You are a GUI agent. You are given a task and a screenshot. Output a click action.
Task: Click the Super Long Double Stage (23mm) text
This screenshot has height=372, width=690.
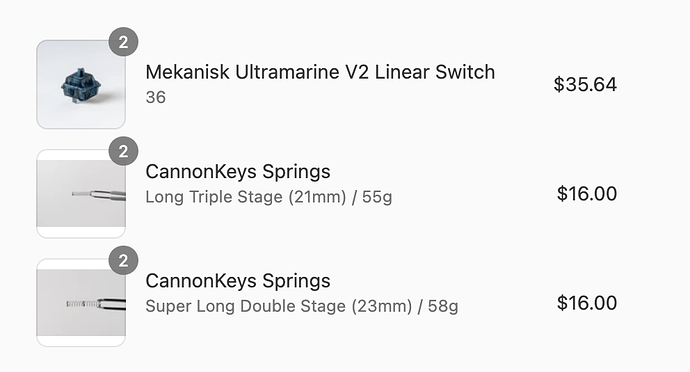pyautogui.click(x=279, y=306)
